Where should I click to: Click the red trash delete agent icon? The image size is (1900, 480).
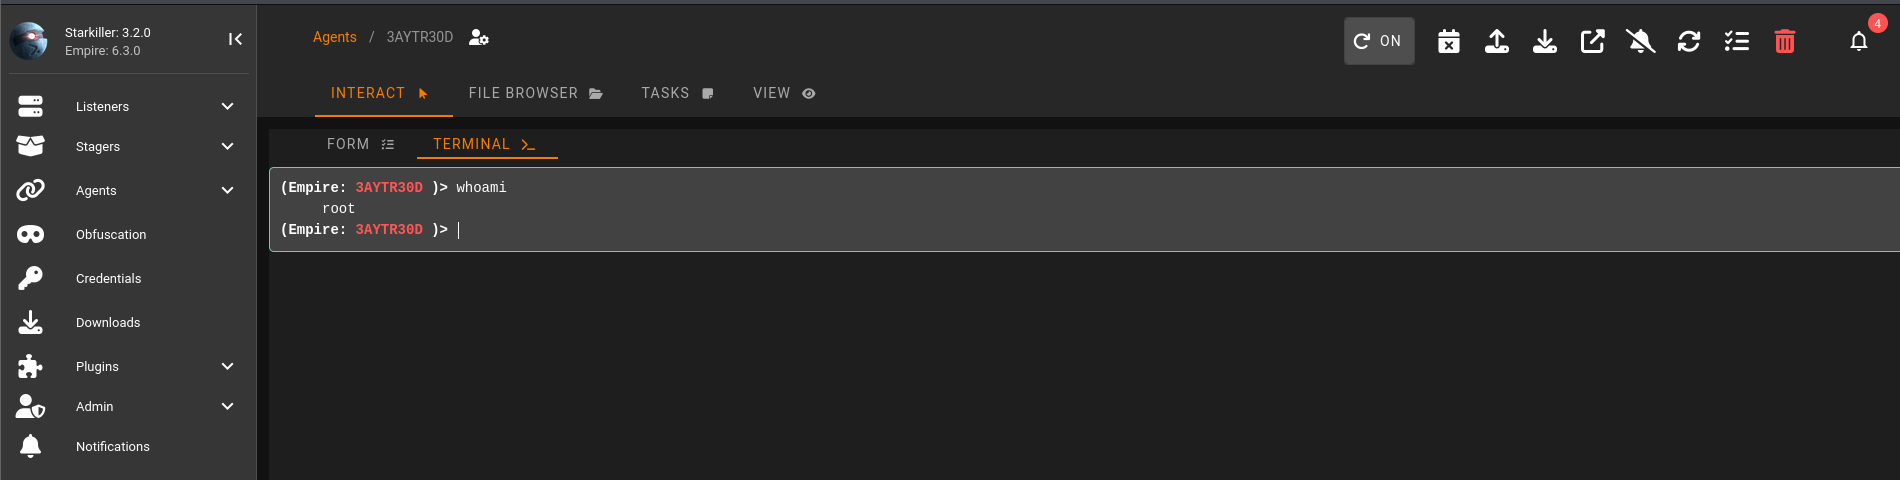pyautogui.click(x=1784, y=41)
